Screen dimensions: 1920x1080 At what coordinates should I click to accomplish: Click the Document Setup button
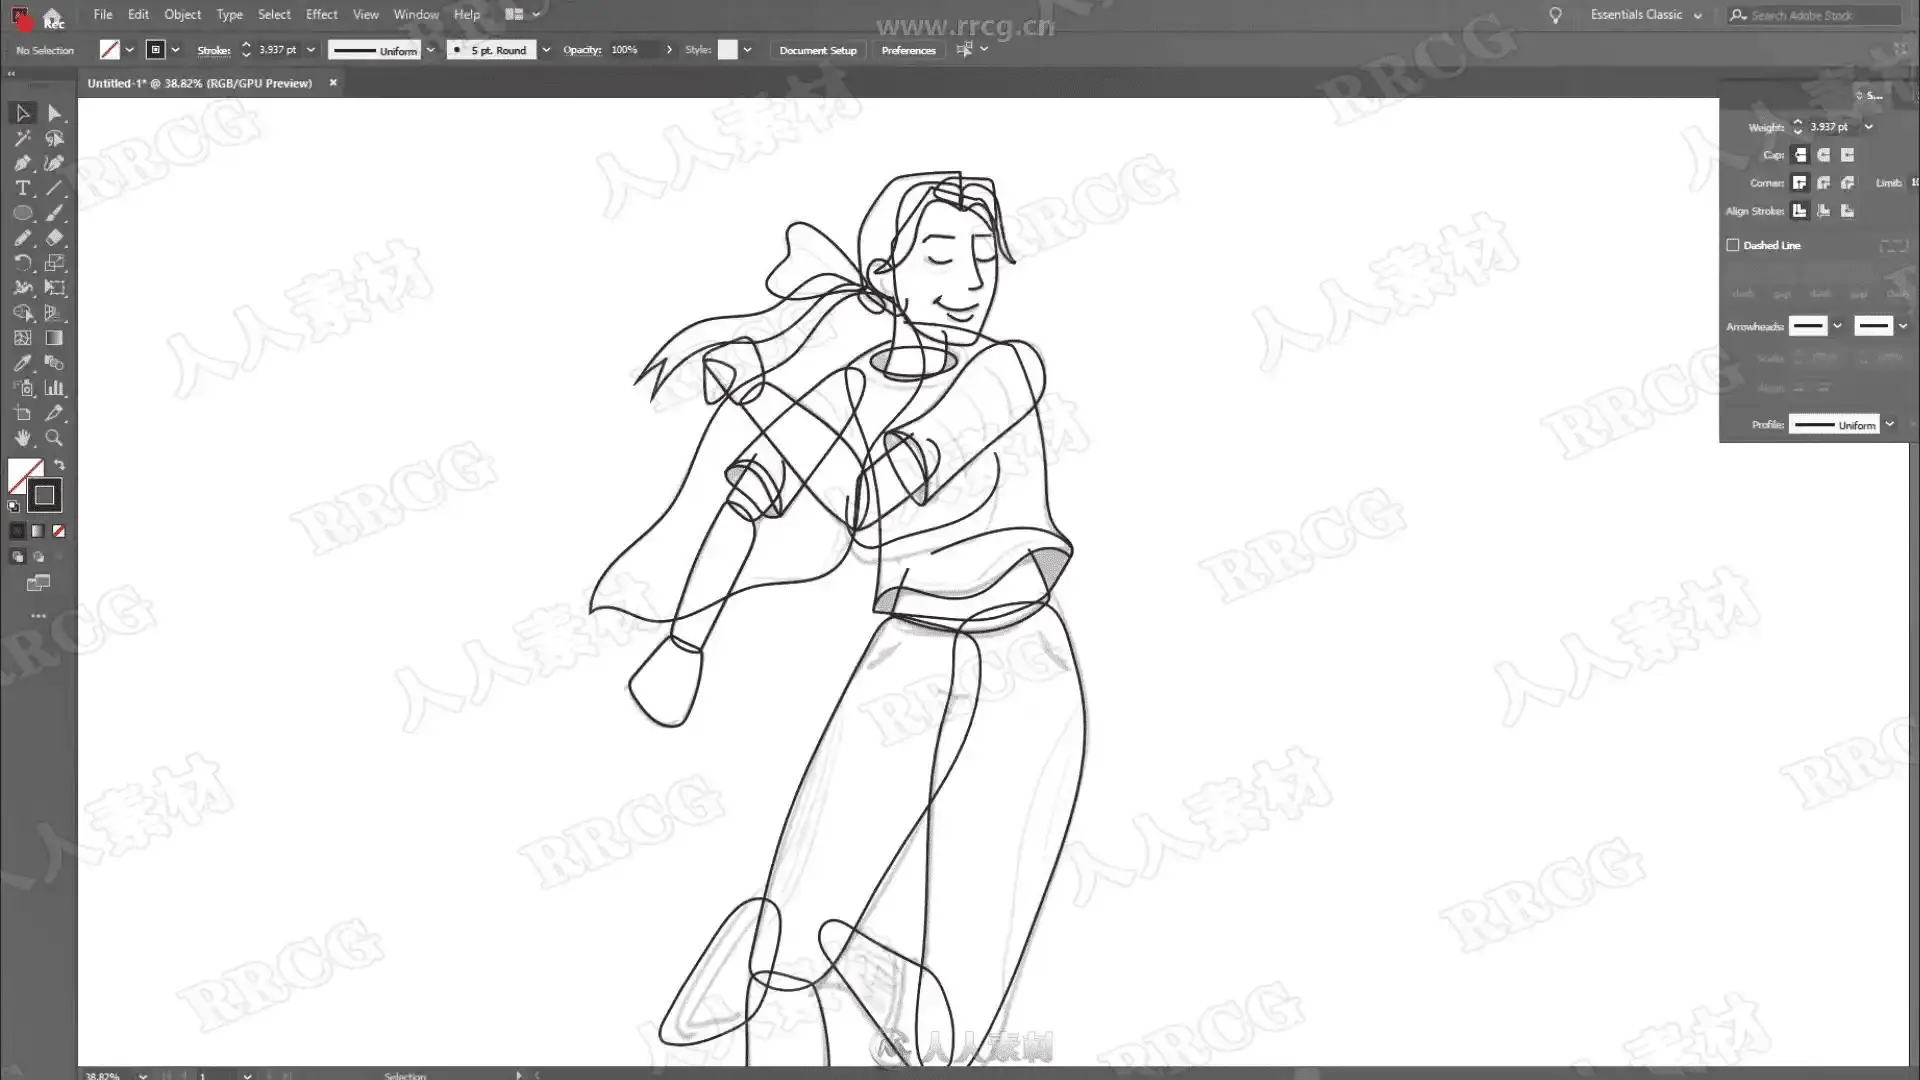(x=817, y=50)
